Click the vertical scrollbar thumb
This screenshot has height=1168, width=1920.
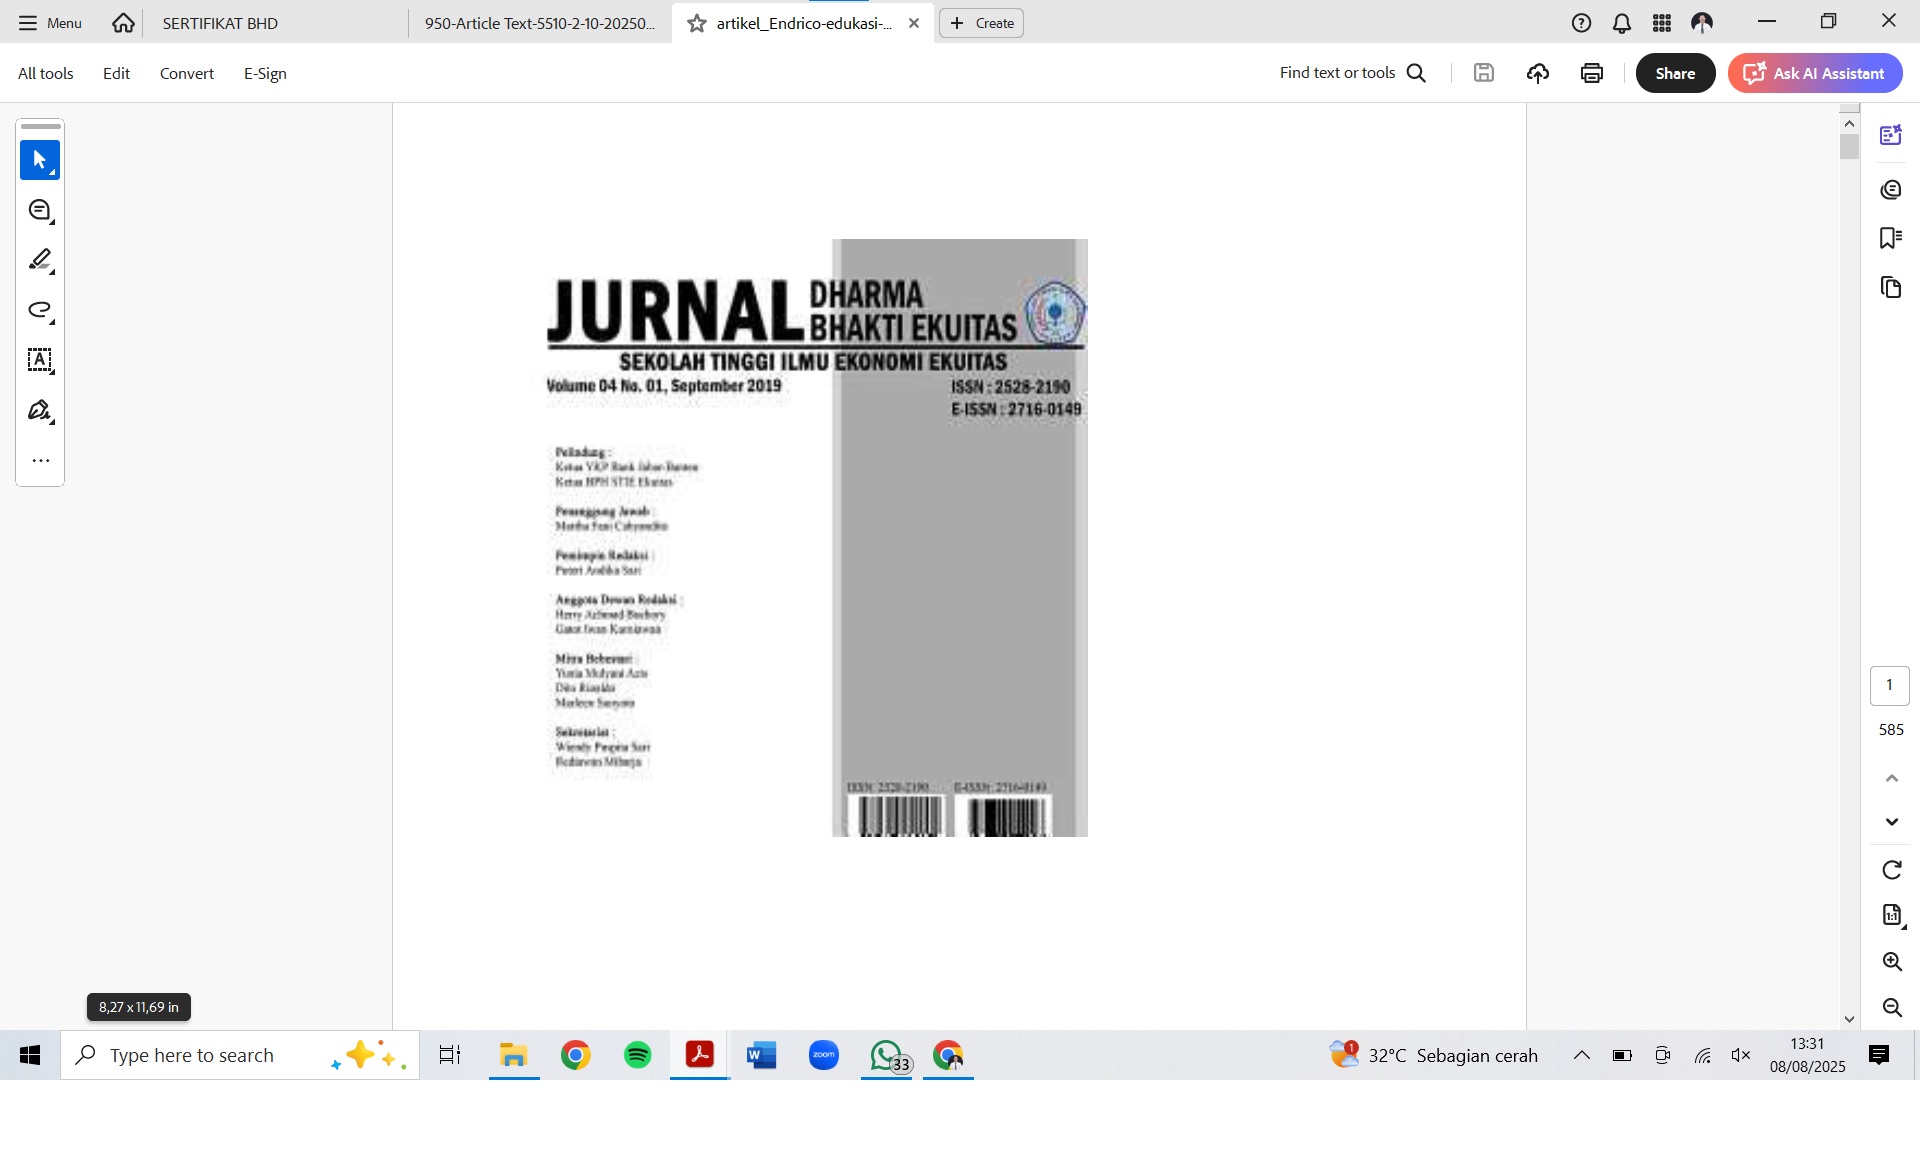(1849, 146)
